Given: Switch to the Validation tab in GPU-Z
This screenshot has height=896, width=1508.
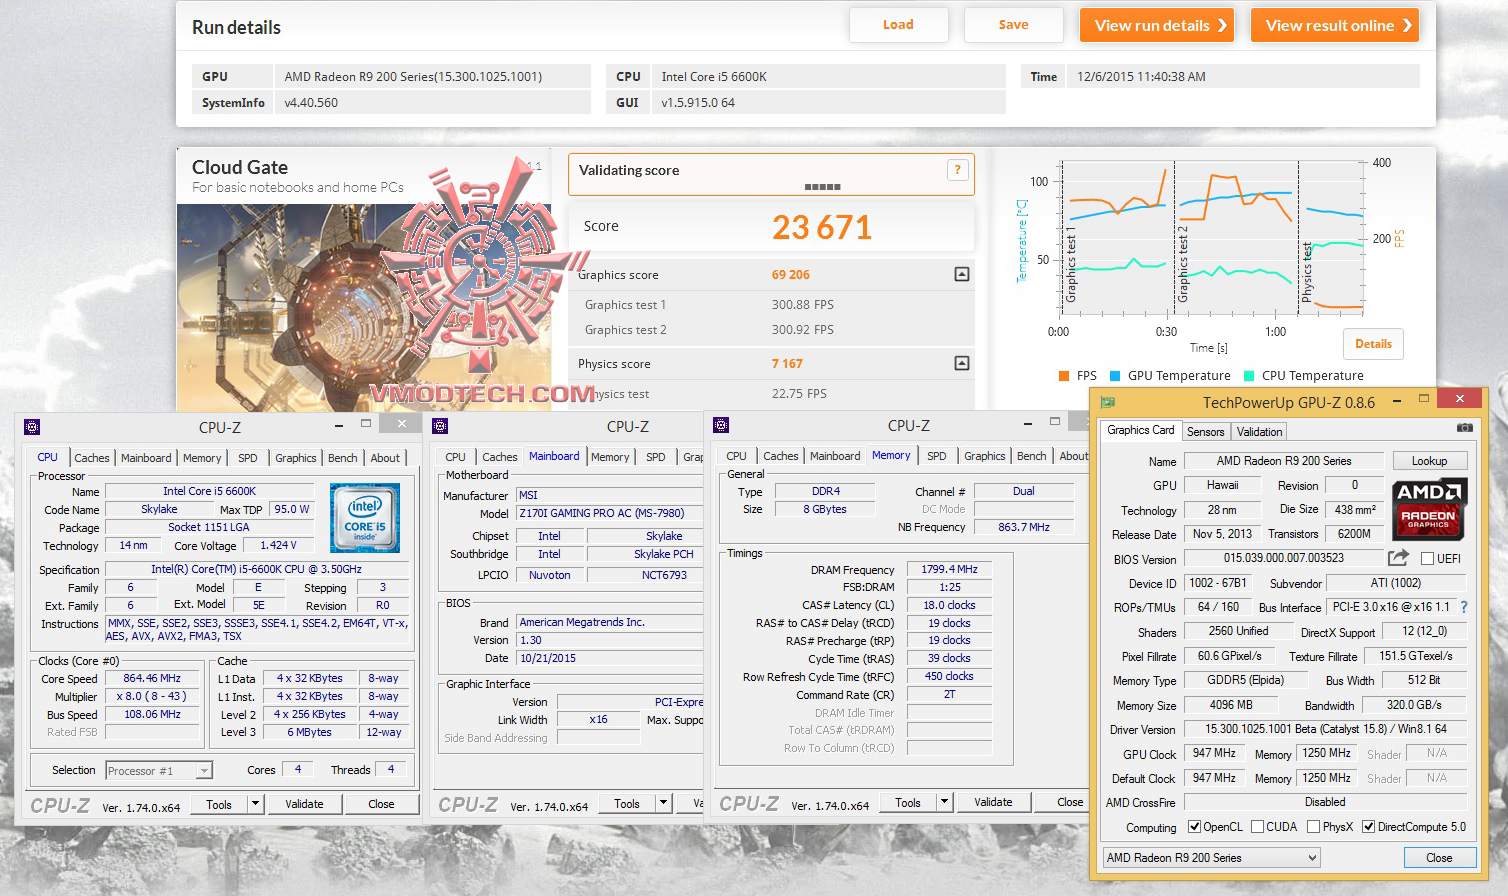Looking at the screenshot, I should point(1259,432).
